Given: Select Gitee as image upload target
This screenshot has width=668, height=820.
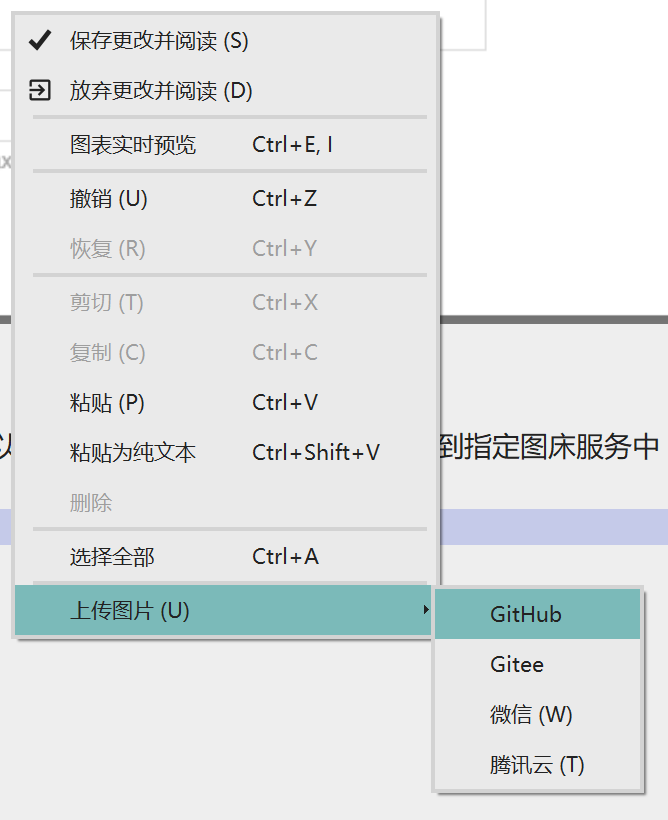Looking at the screenshot, I should pos(538,665).
